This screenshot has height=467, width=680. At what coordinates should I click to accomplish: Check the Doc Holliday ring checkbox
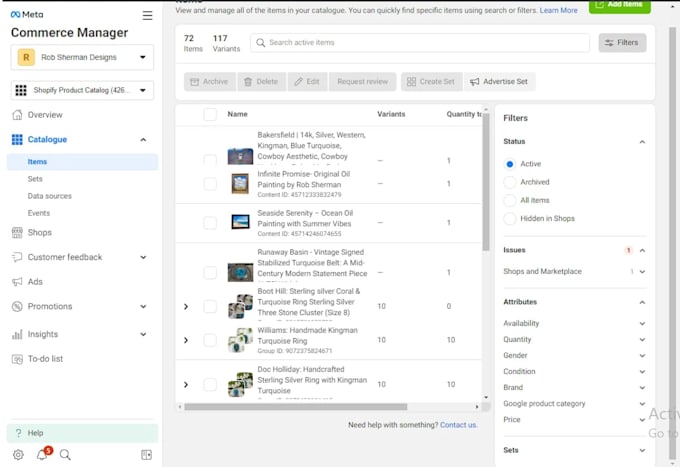[210, 385]
